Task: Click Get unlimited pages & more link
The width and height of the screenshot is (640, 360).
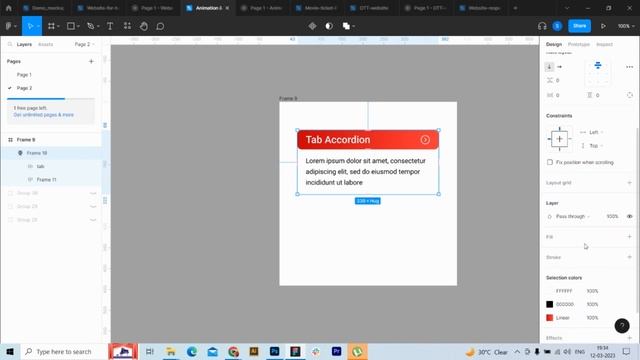Action: coord(44,115)
